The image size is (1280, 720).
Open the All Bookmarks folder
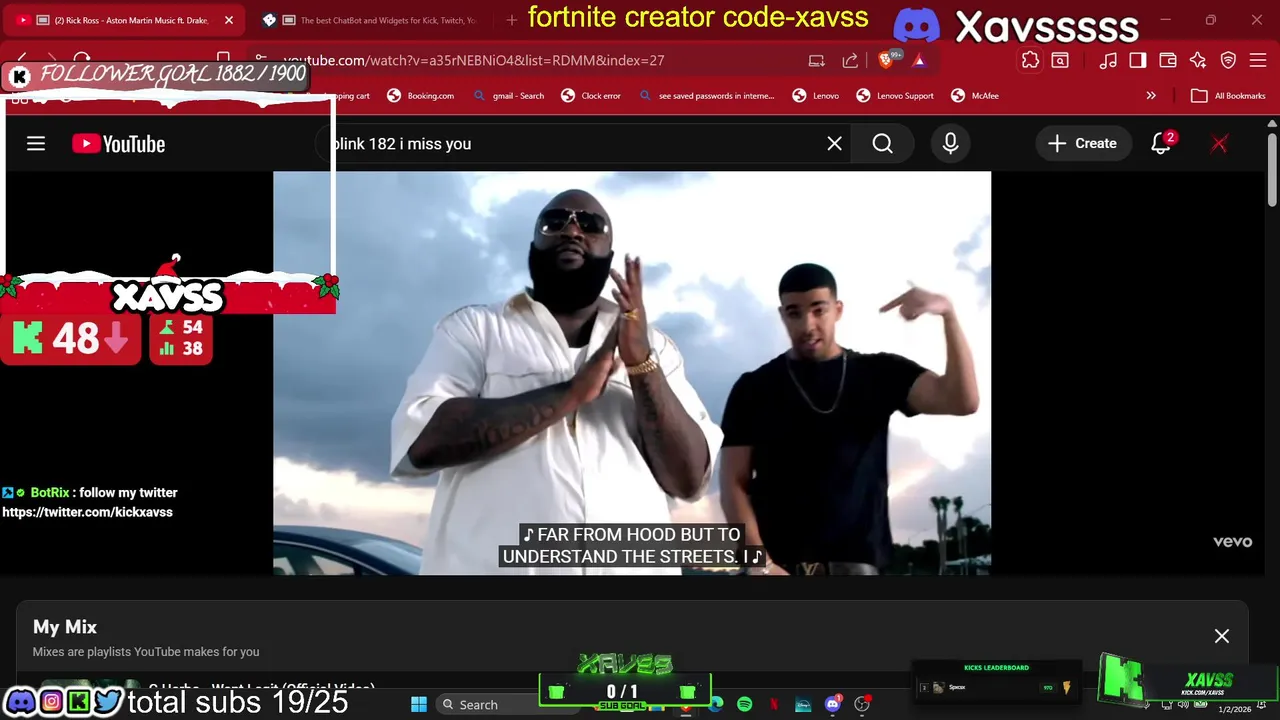[x=1229, y=96]
